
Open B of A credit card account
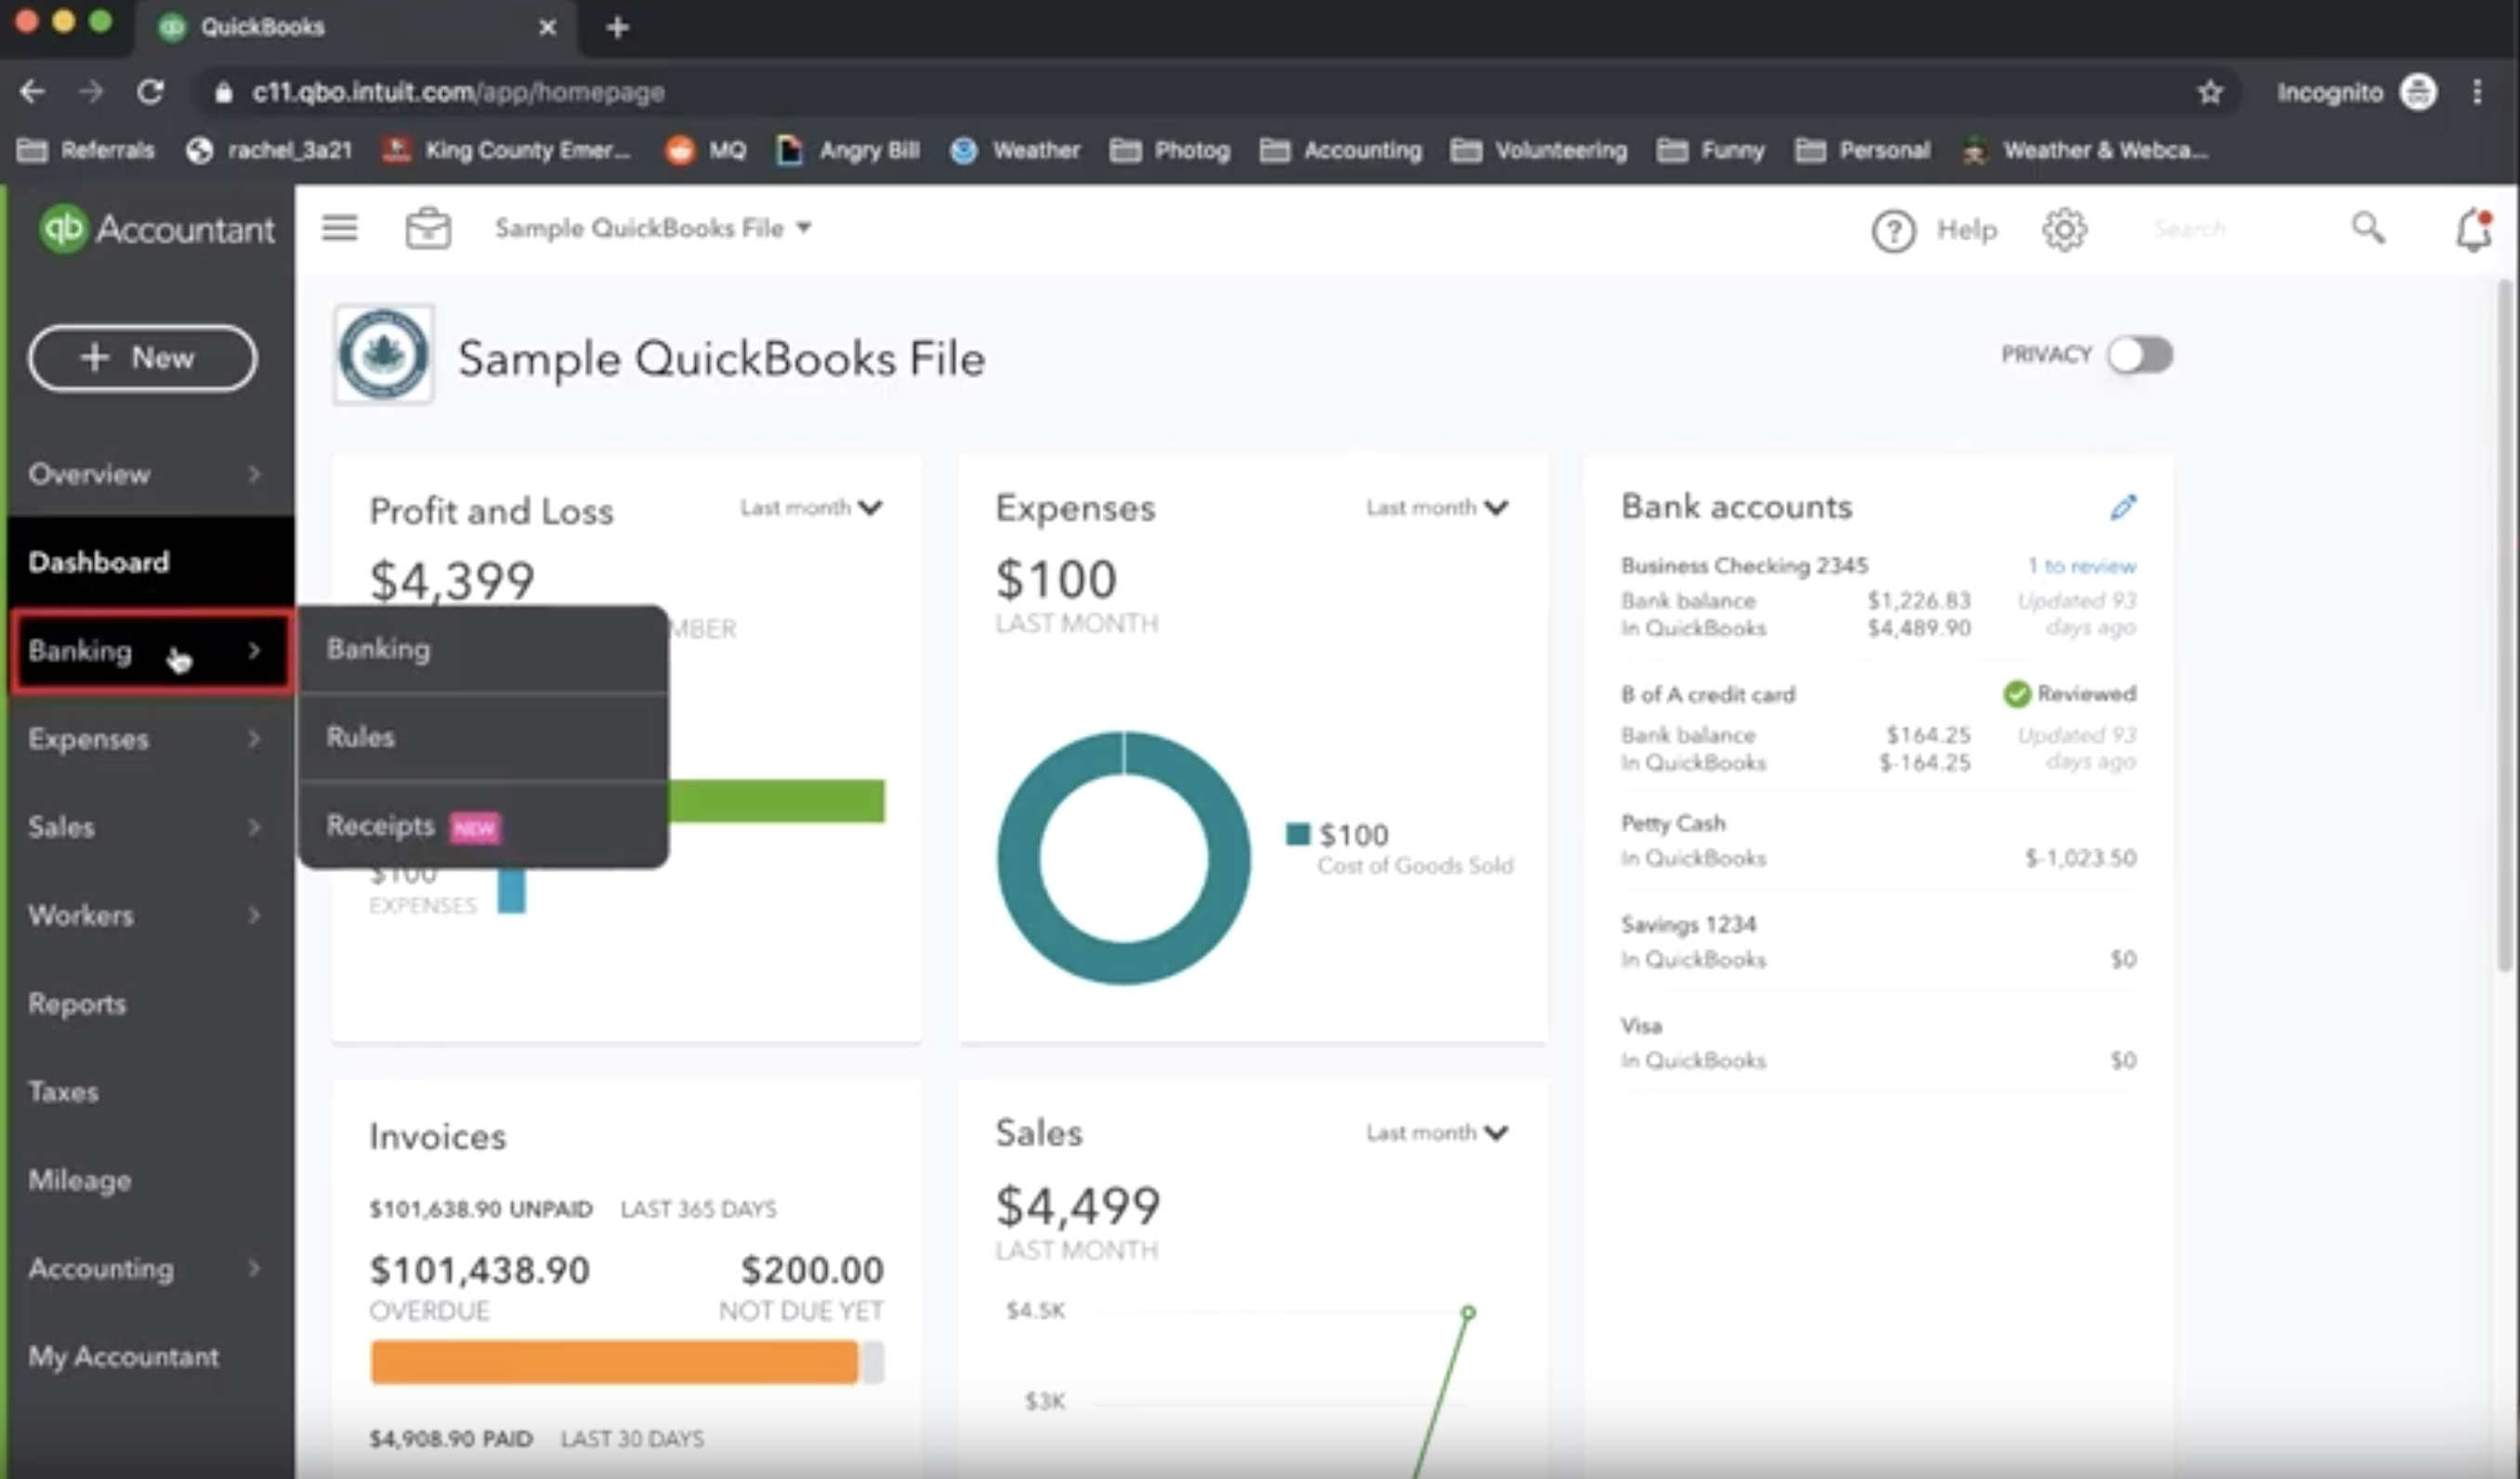coord(1708,694)
